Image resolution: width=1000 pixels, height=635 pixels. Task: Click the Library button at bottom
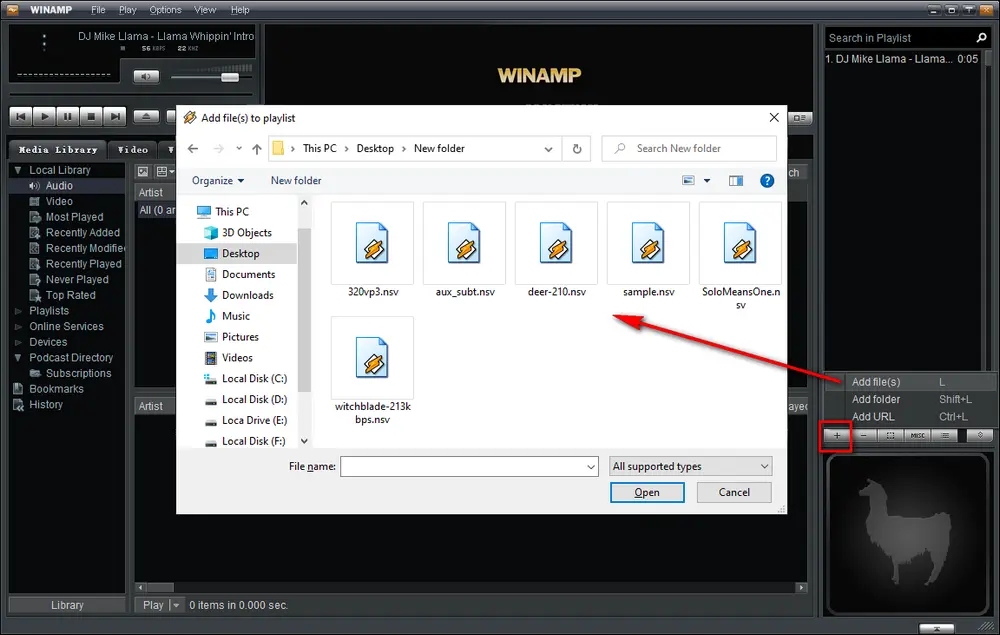tap(67, 605)
